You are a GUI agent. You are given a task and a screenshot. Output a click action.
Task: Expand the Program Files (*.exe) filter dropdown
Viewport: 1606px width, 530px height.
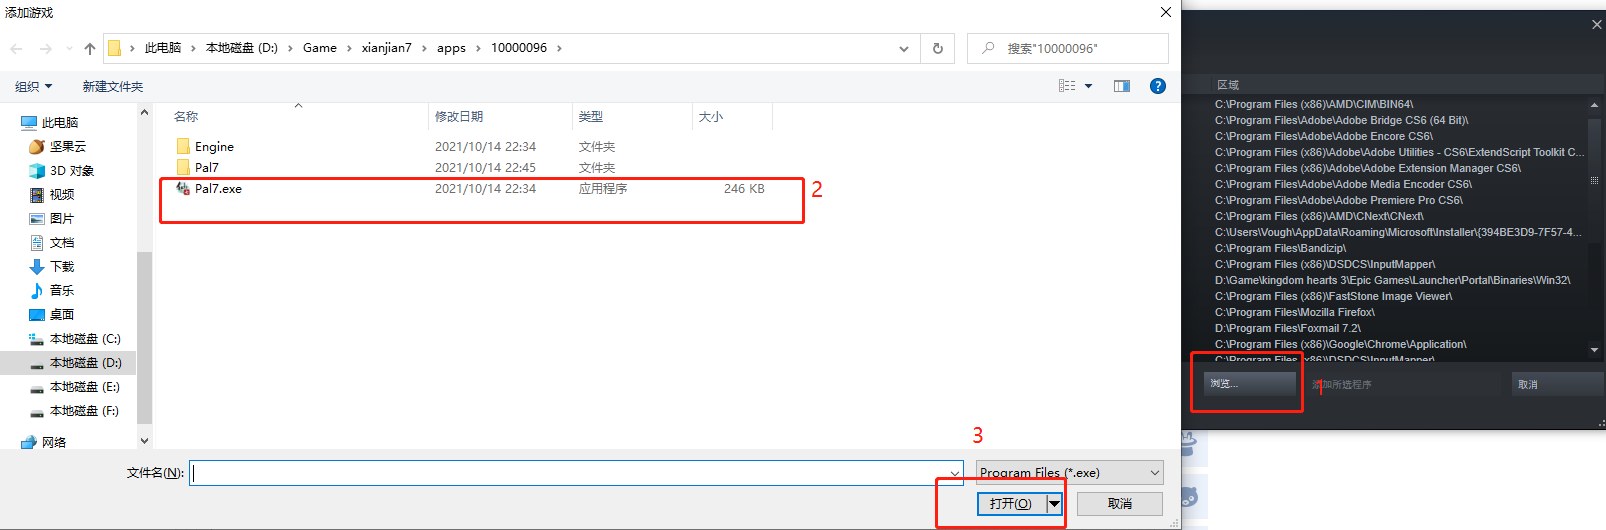pos(1069,472)
